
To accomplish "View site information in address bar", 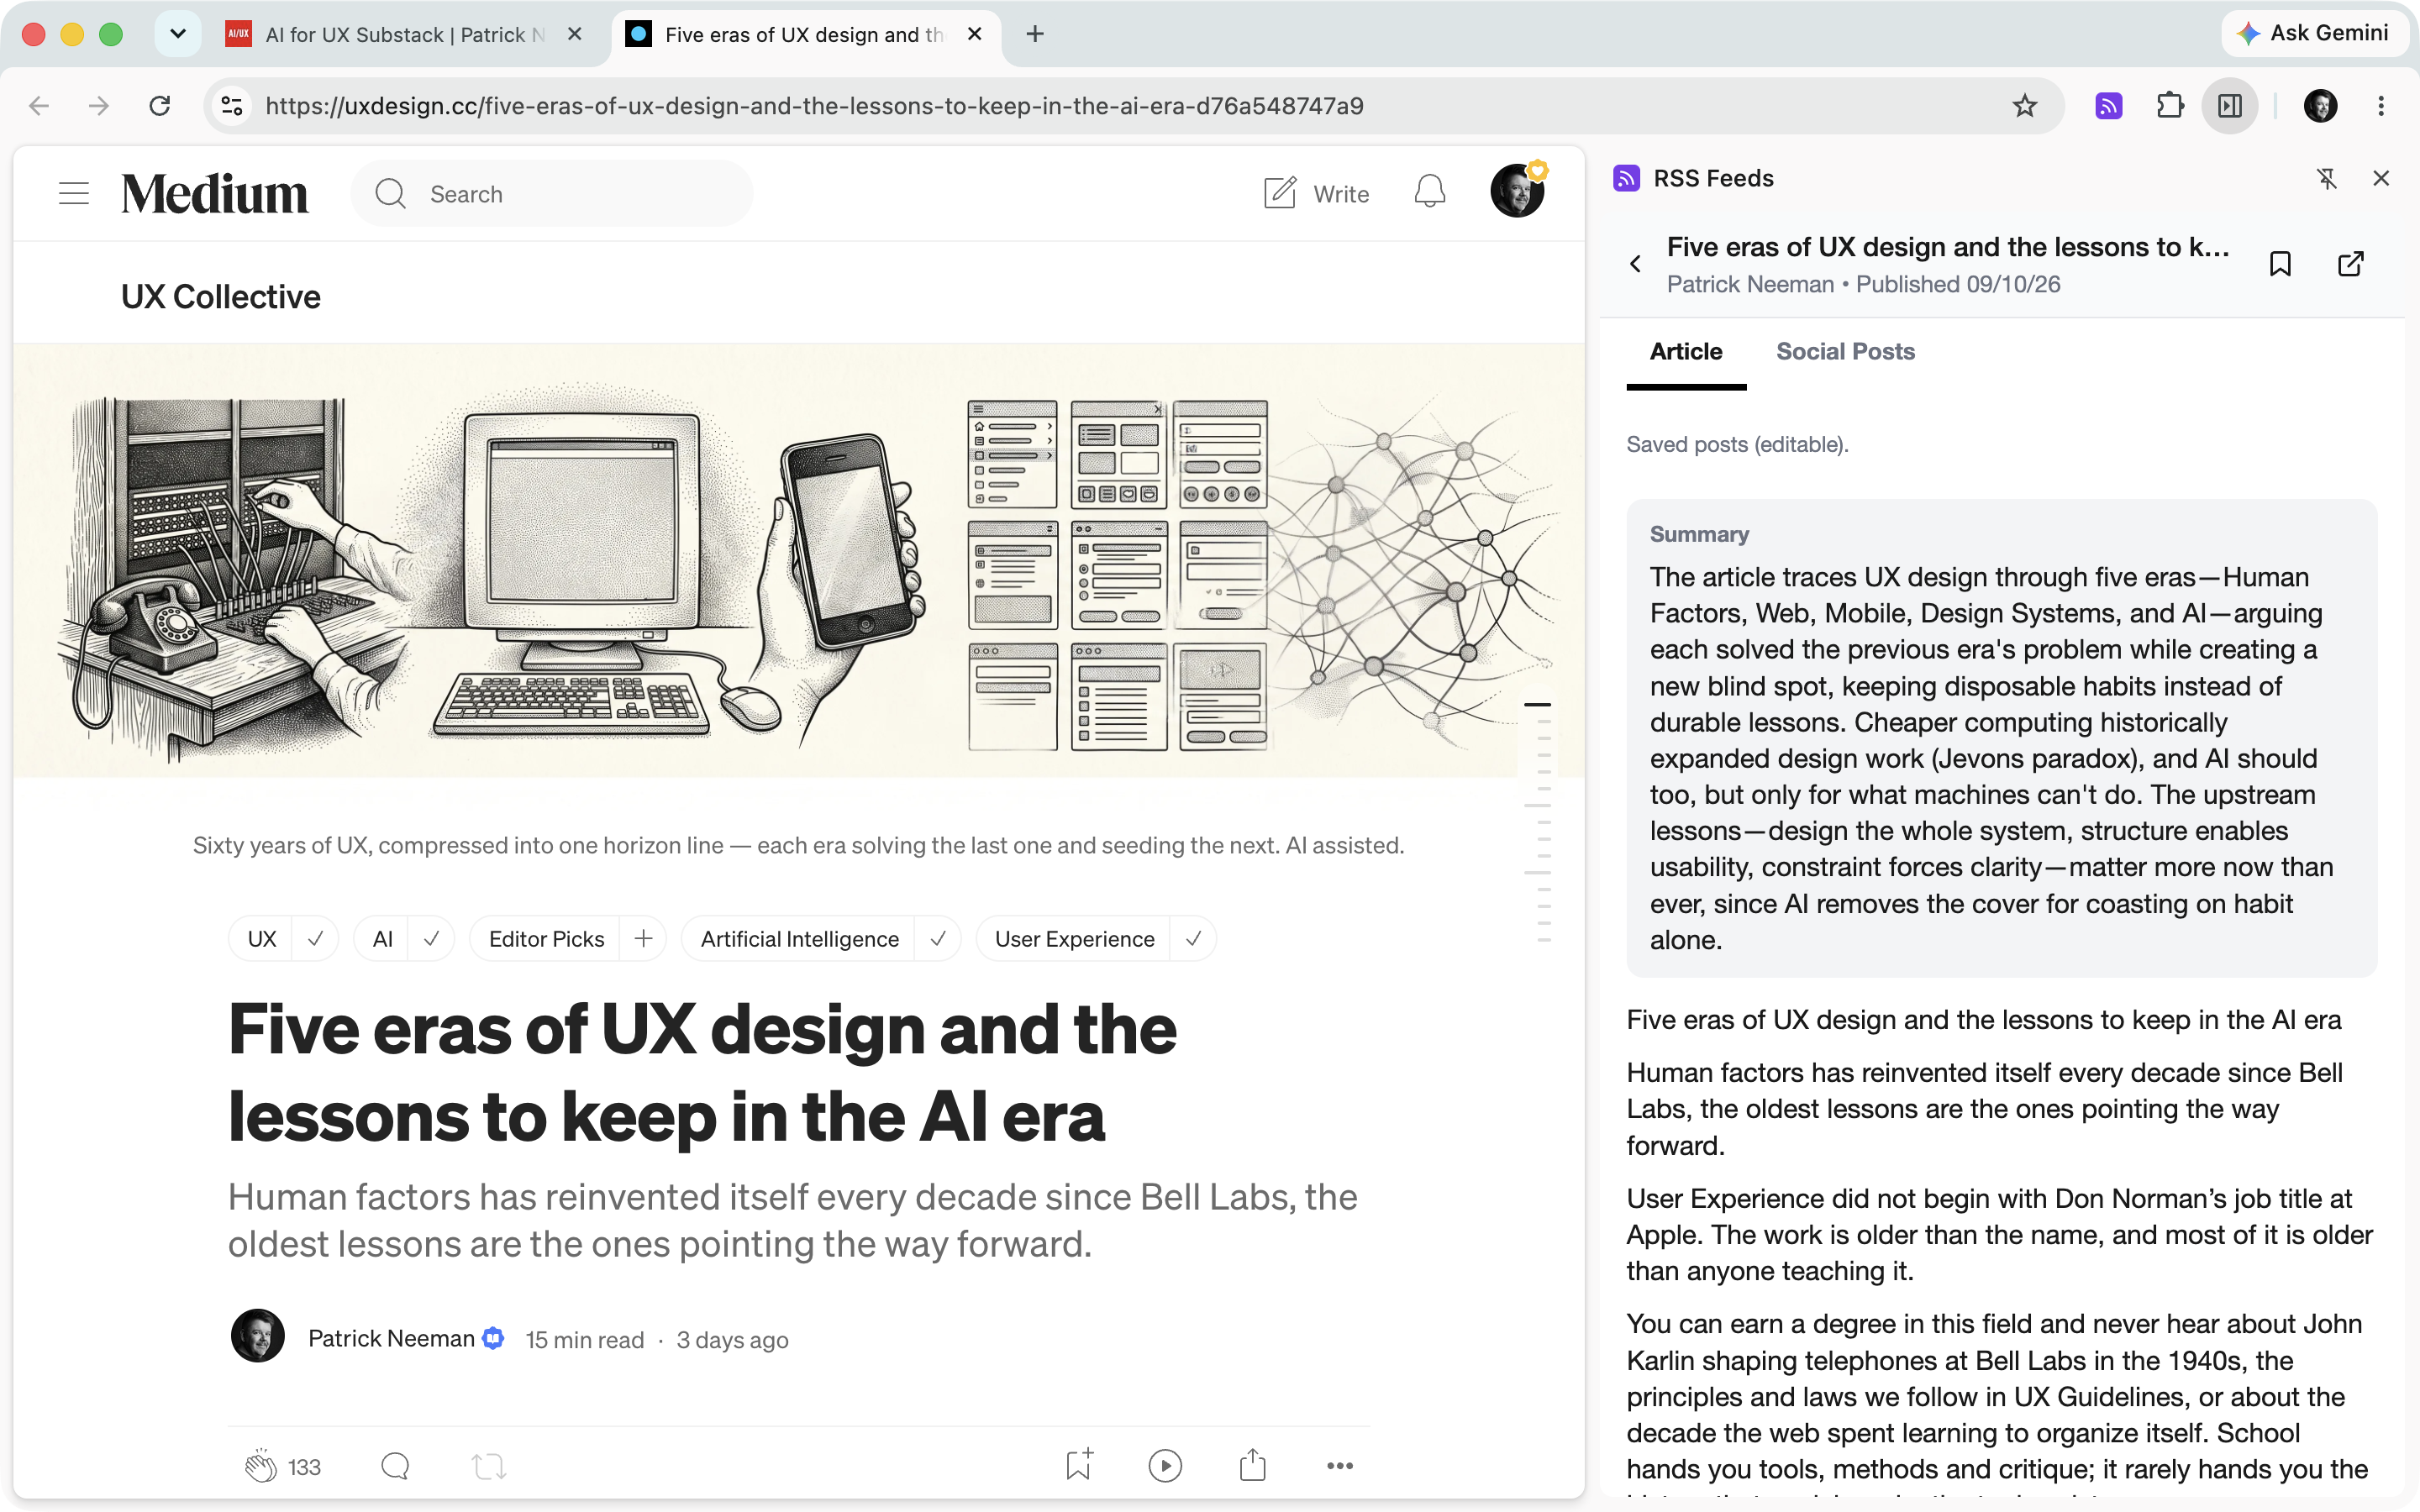I will click(232, 106).
